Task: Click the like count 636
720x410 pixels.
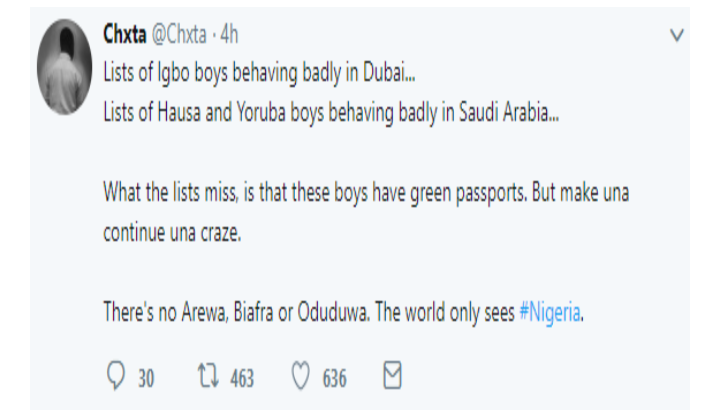Action: tap(334, 378)
